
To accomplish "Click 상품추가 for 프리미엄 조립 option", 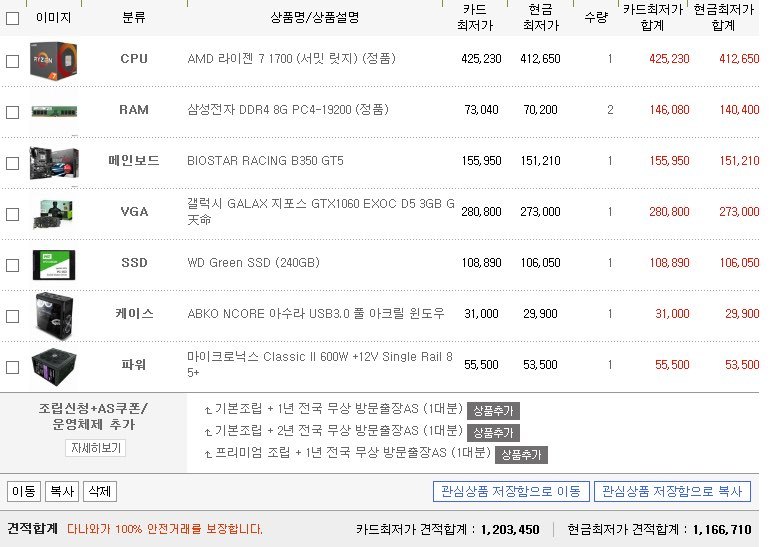I will coord(521,454).
